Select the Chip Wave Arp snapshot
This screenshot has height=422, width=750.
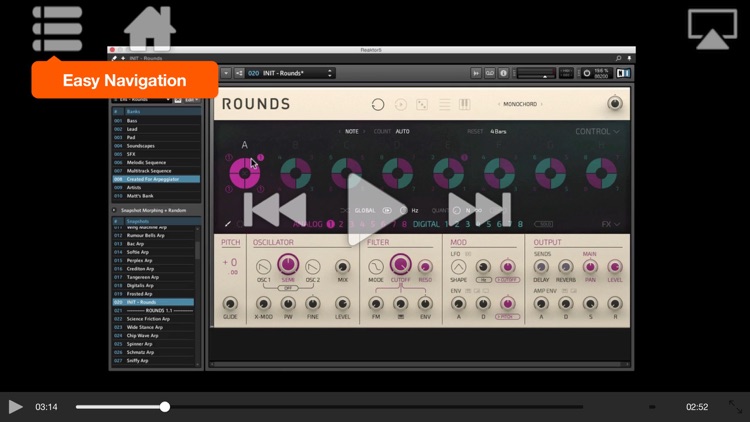coord(153,335)
